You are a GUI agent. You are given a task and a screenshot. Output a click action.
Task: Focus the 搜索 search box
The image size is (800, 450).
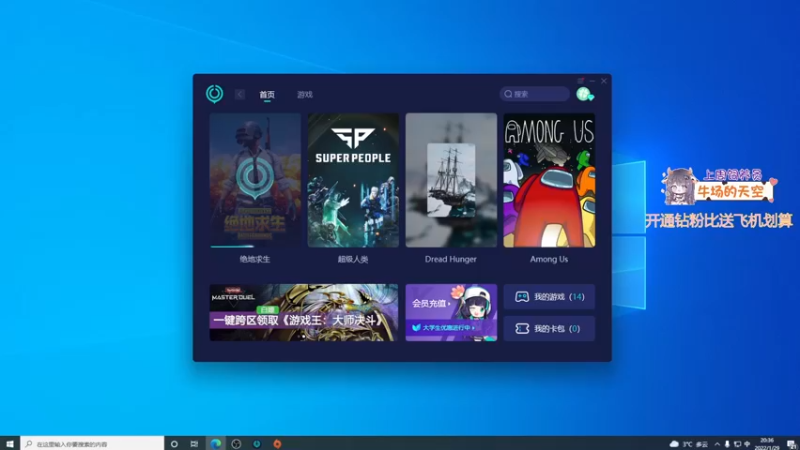[x=534, y=94]
